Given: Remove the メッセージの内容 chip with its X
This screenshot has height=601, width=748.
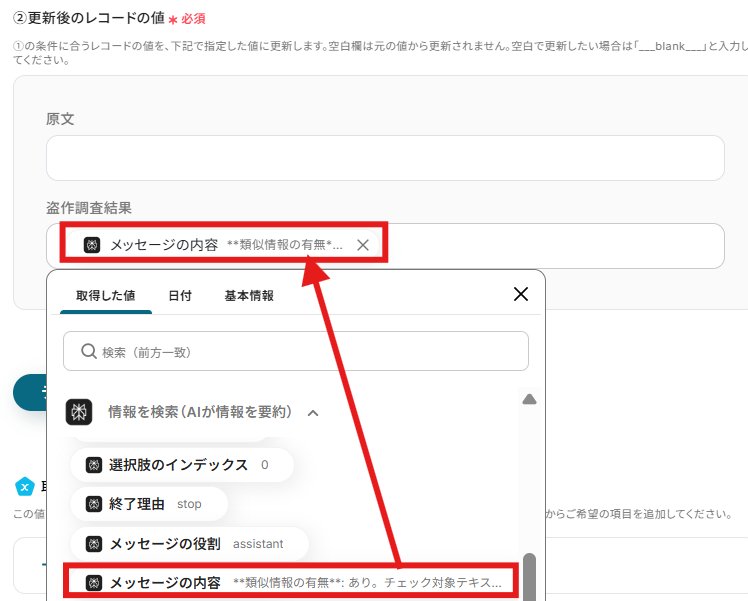Looking at the screenshot, I should click(363, 245).
